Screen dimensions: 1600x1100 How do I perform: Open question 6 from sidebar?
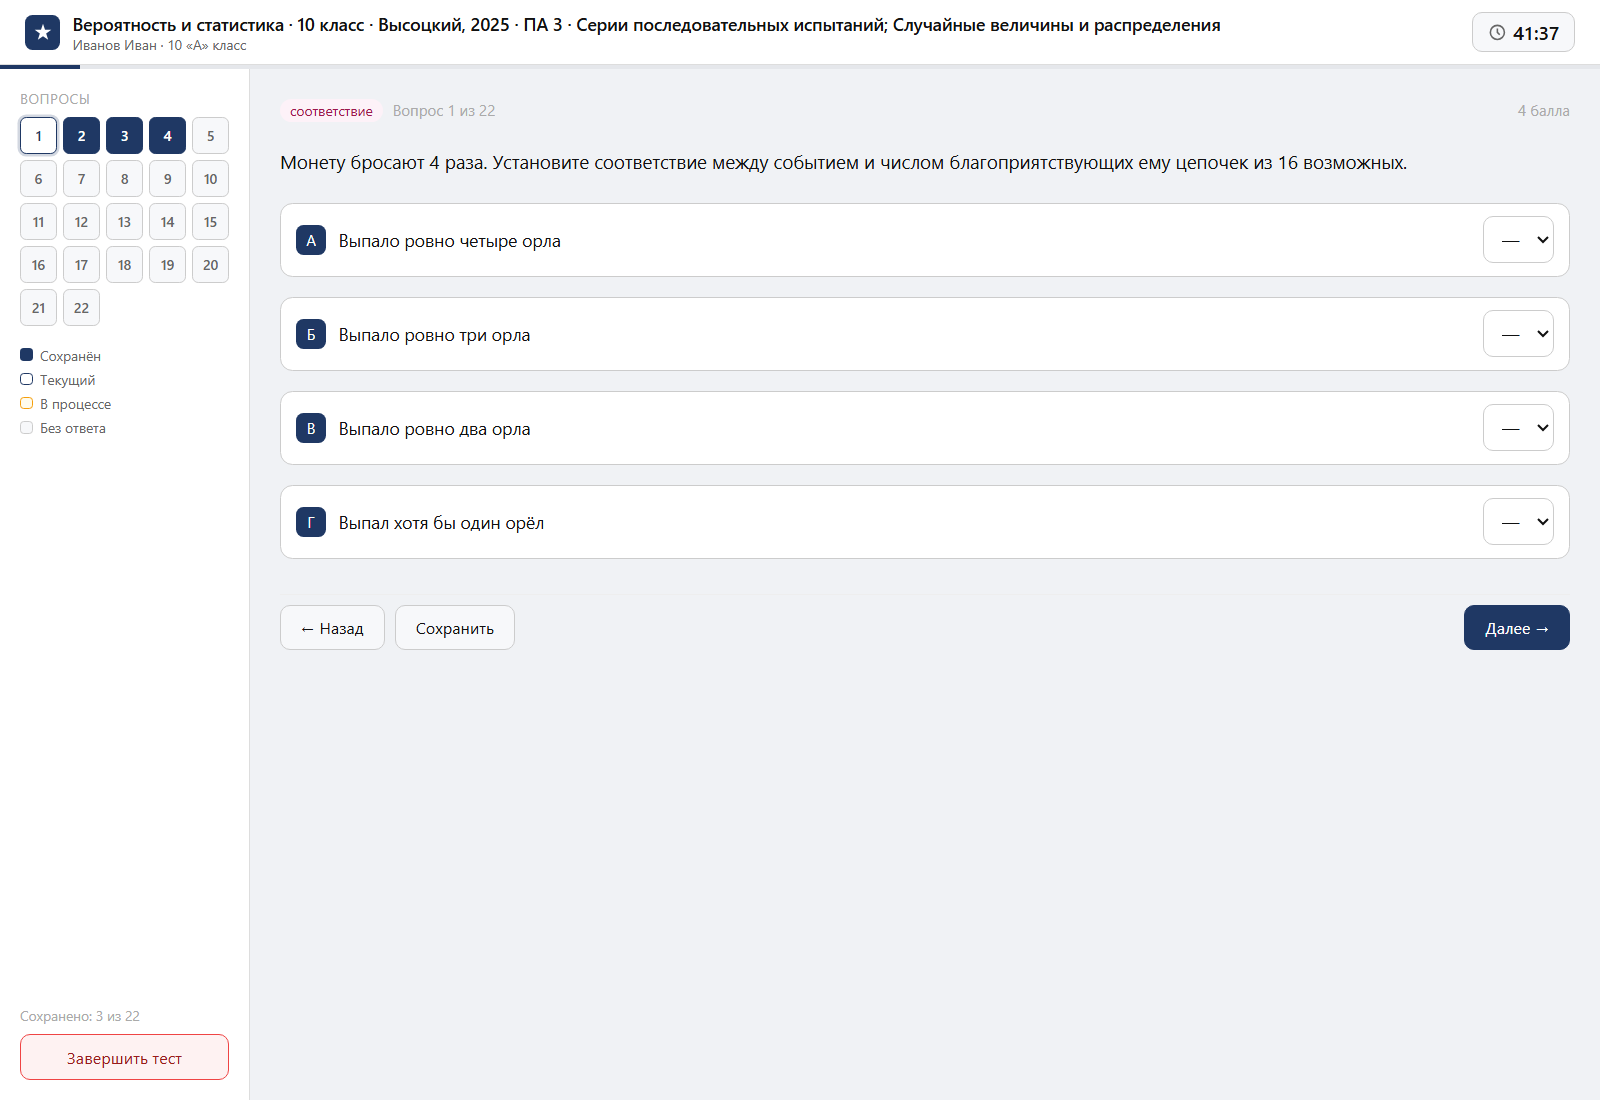(38, 179)
